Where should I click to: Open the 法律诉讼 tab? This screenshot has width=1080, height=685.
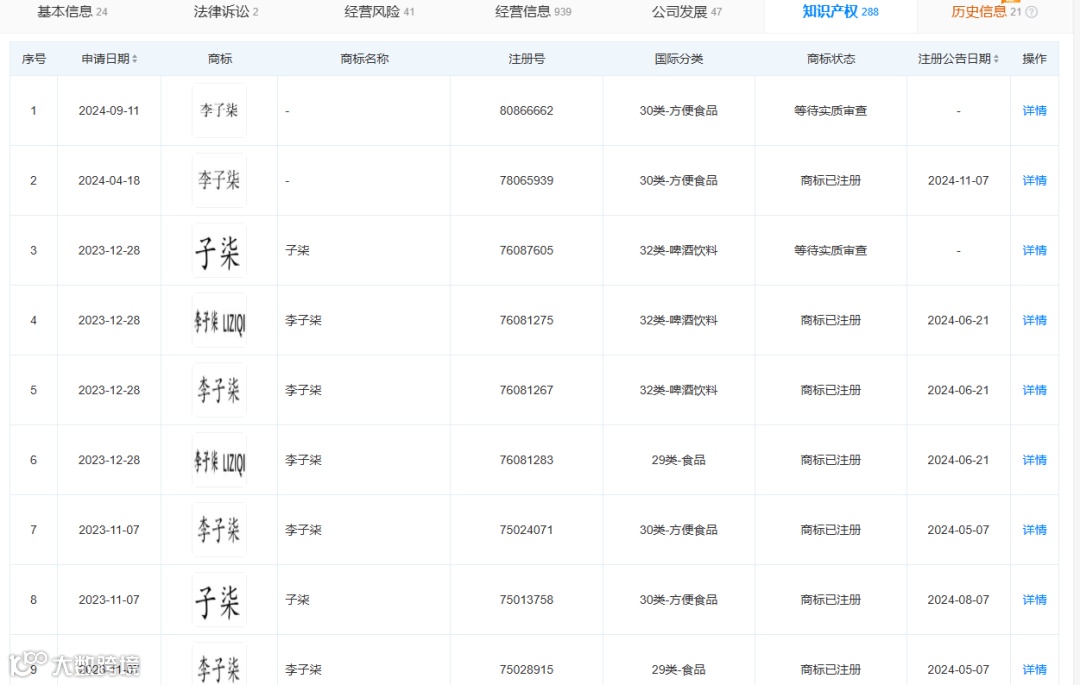[216, 11]
